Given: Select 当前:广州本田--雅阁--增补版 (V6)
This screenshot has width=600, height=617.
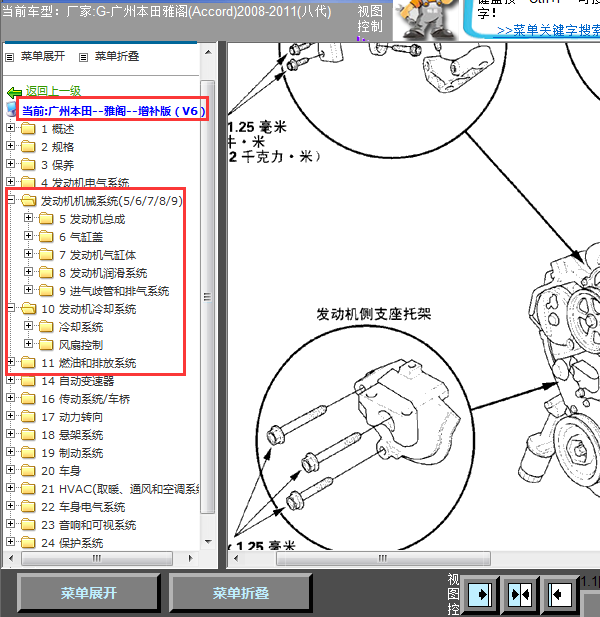Looking at the screenshot, I should [114, 111].
